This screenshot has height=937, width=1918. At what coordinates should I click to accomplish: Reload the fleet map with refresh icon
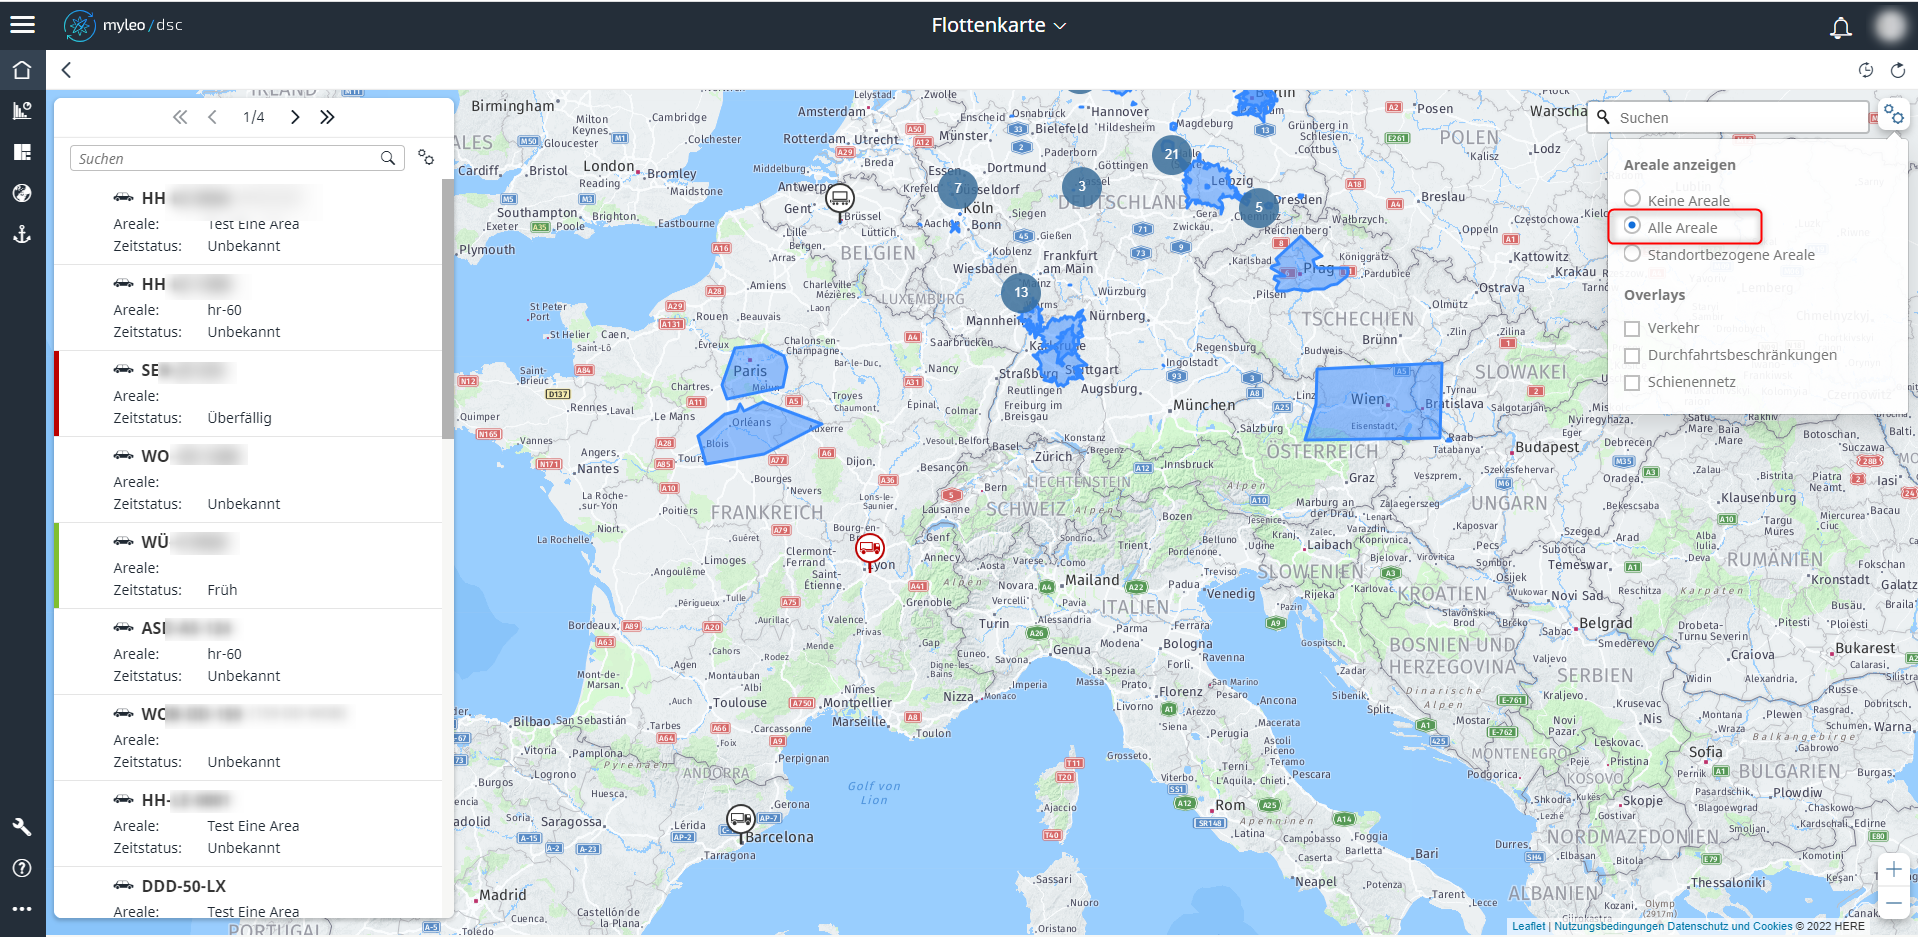click(1898, 70)
